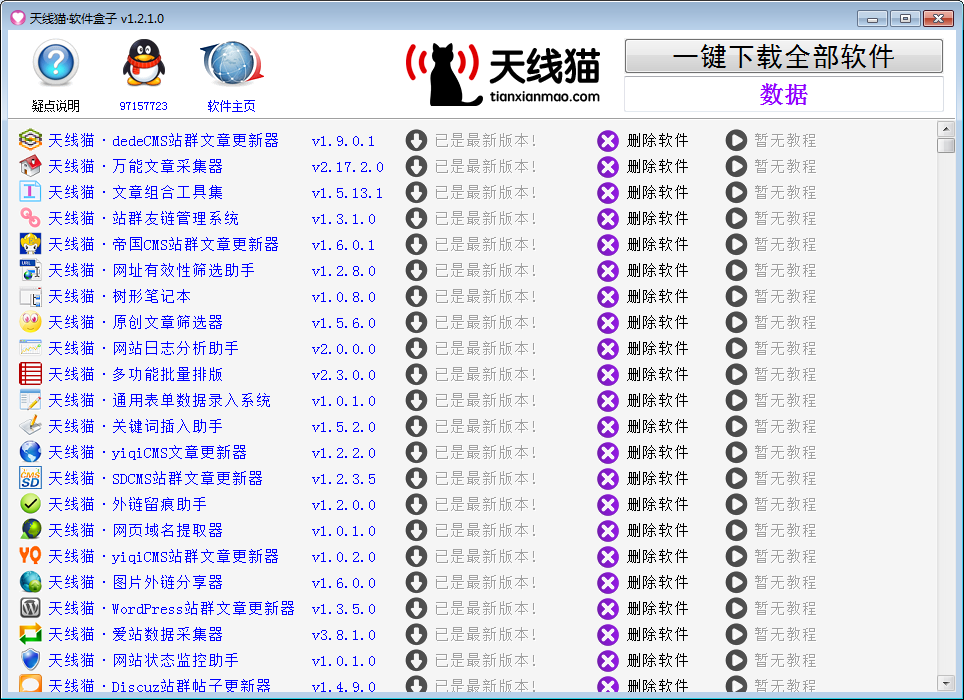The image size is (964, 700).
Task: Click 暂无教程 for SDCMS站群文章更新器
Action: tap(785, 478)
